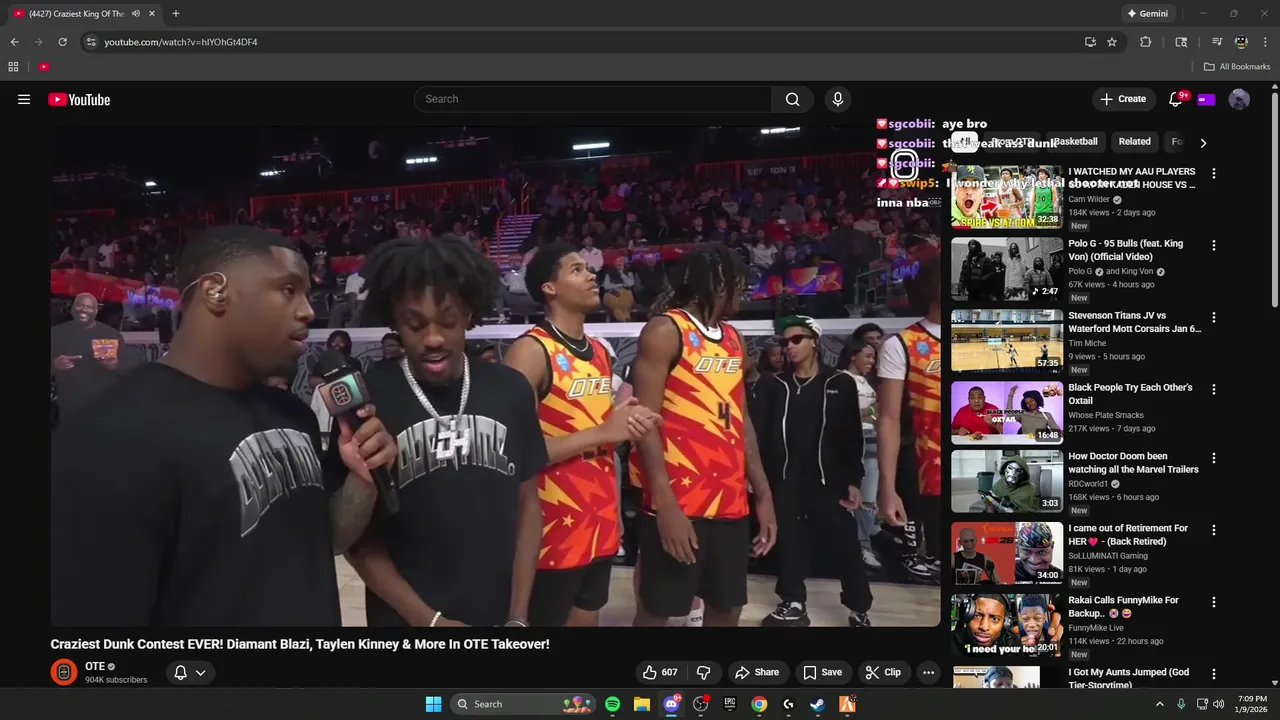The width and height of the screenshot is (1280, 720).
Task: Show next filter chips arrow
Action: (x=1203, y=143)
